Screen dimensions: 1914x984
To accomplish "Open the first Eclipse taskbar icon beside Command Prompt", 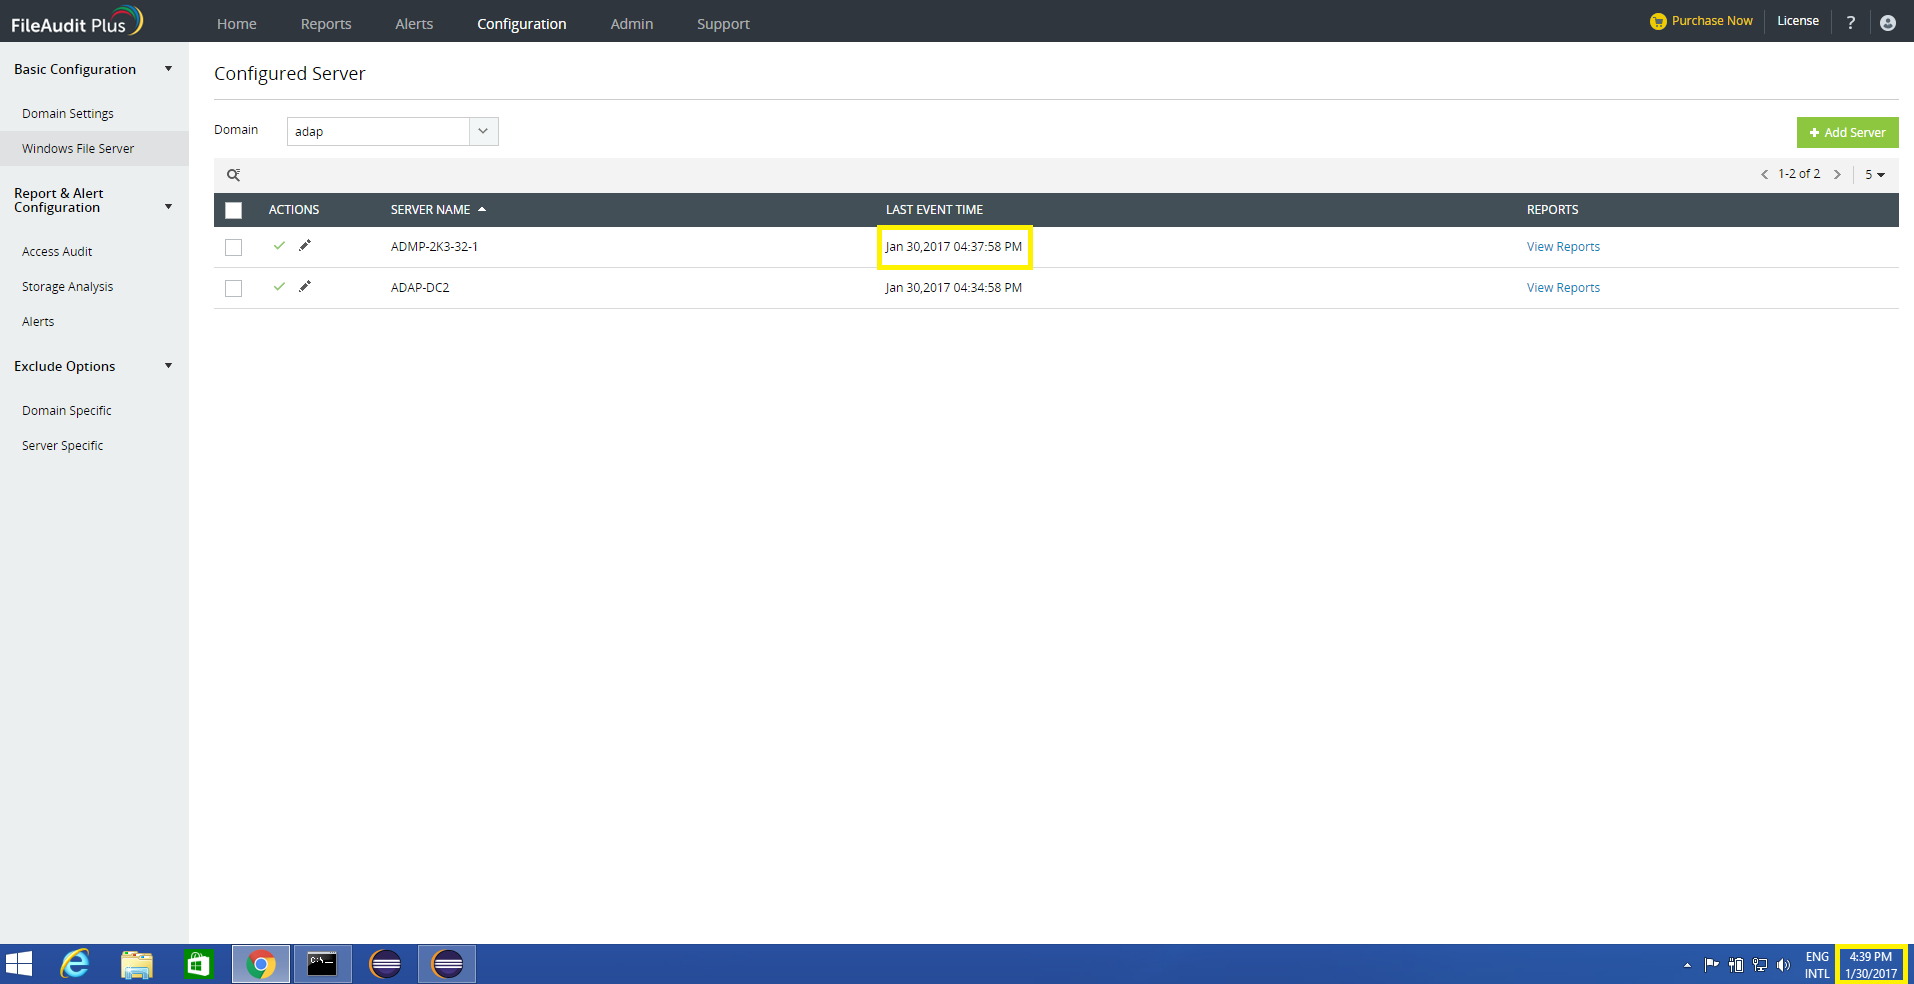I will [385, 964].
